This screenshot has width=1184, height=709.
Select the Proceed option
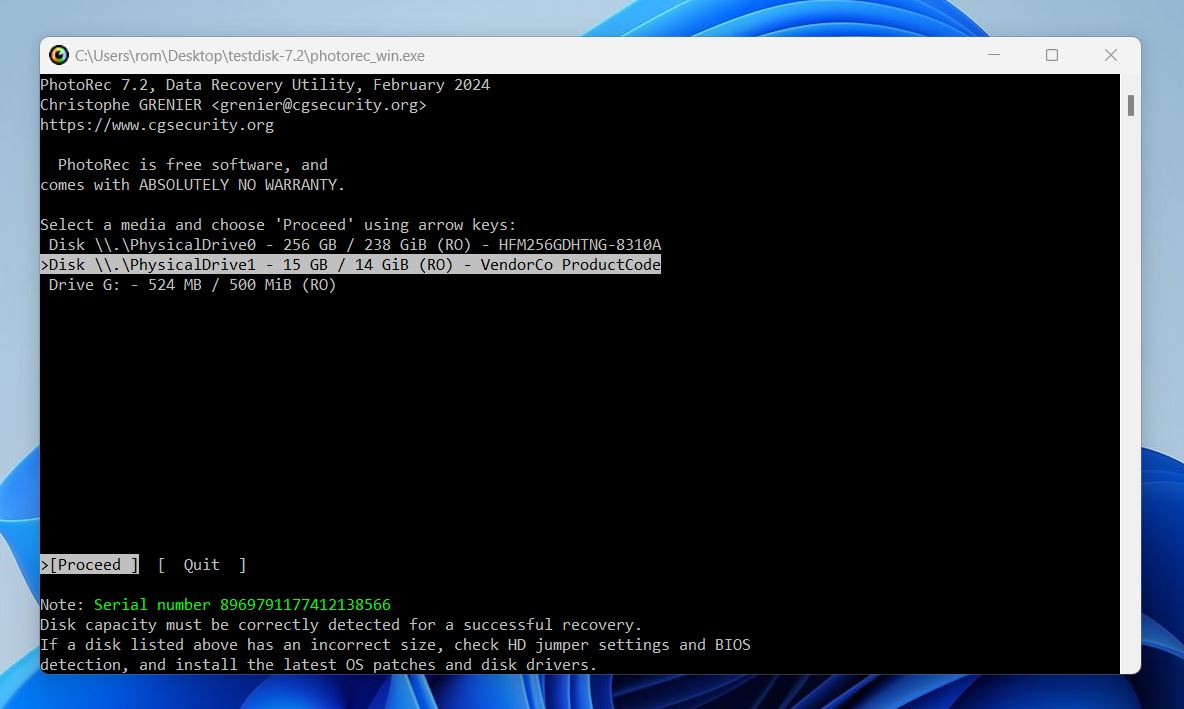pos(90,565)
